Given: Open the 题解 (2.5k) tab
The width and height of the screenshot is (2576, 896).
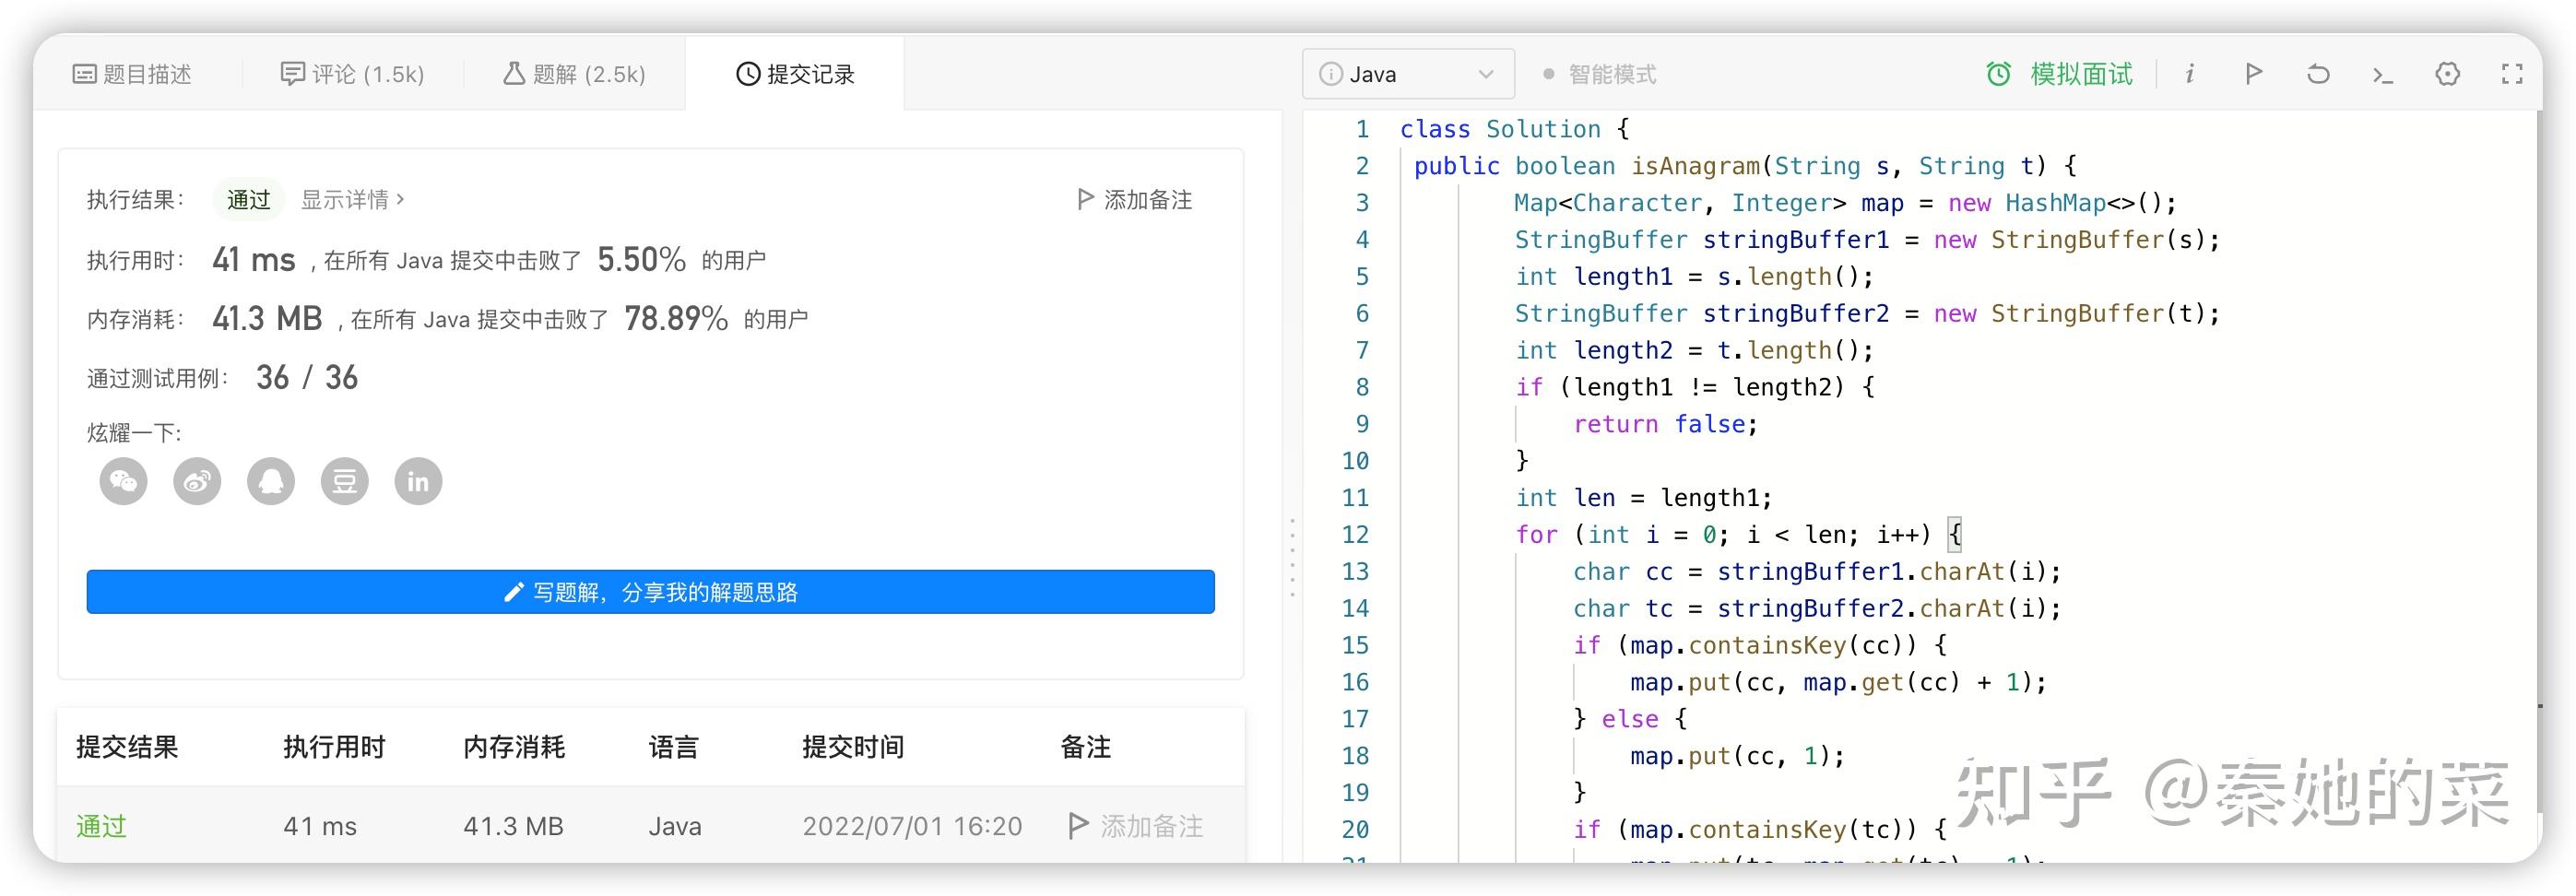Looking at the screenshot, I should [574, 74].
